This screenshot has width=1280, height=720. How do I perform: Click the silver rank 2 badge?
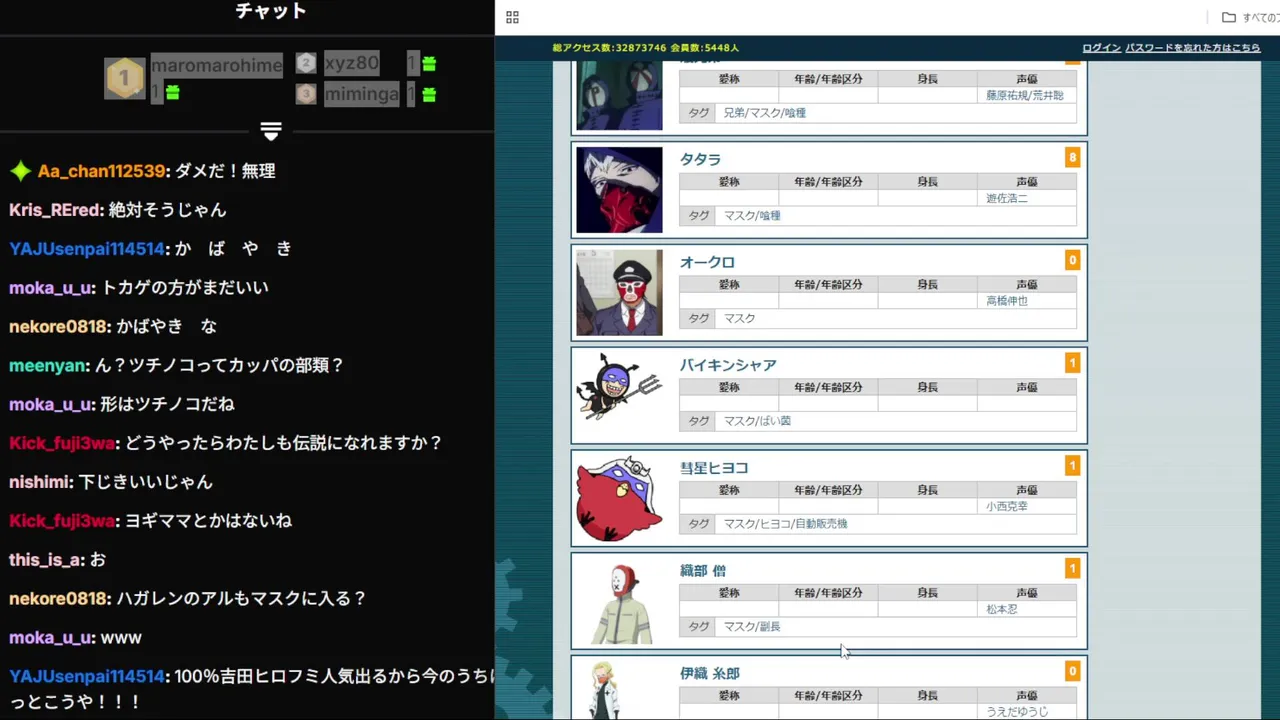coord(306,64)
